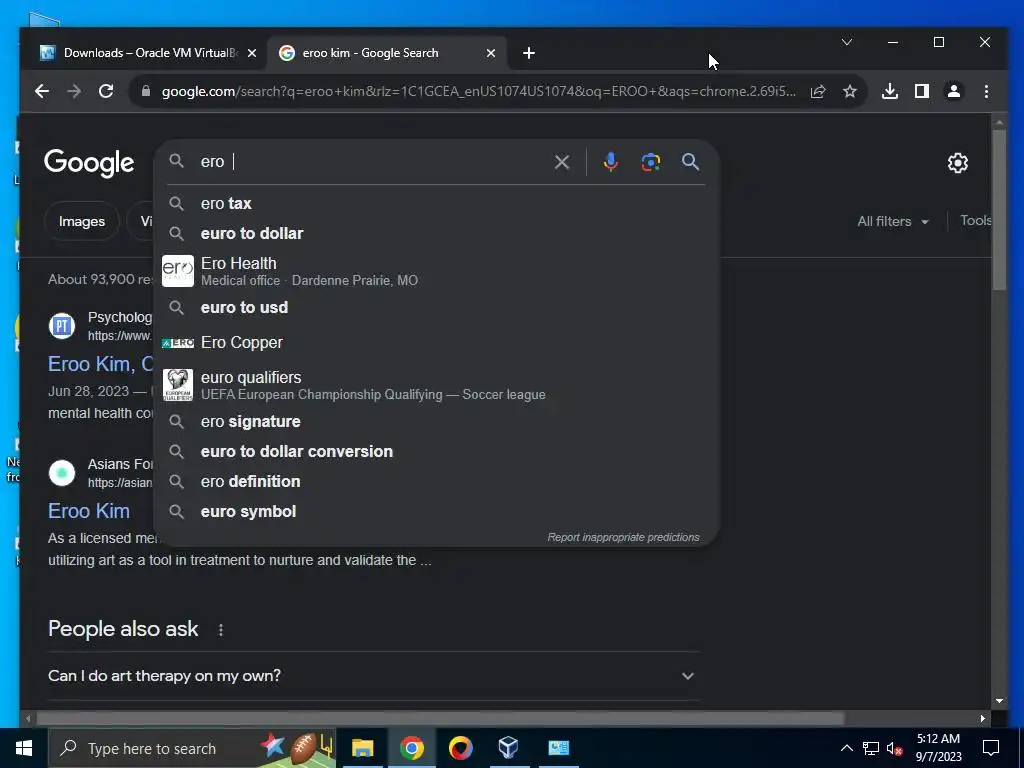Open VirtualBox cube icon in taskbar
The width and height of the screenshot is (1024, 768).
click(508, 748)
